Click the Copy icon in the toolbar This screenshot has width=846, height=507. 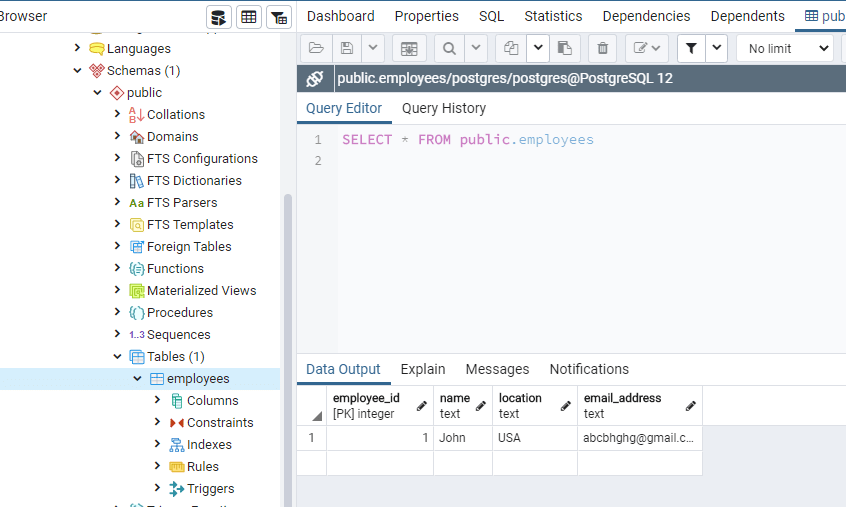click(x=511, y=49)
